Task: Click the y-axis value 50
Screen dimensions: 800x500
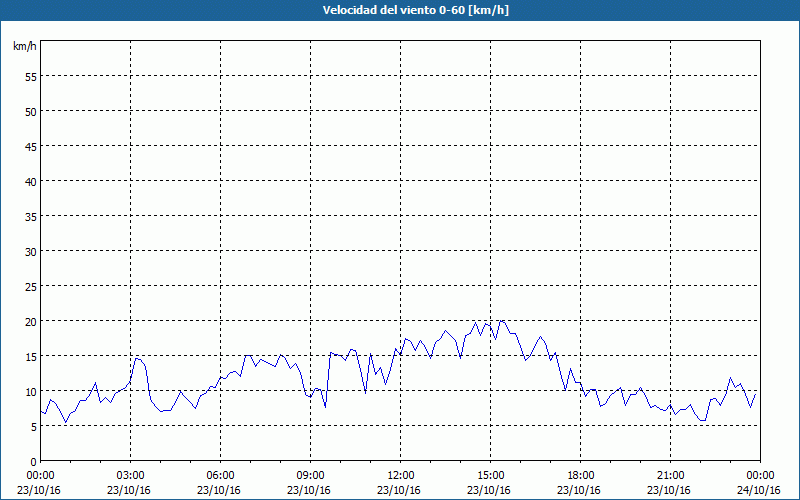Action: pos(31,111)
